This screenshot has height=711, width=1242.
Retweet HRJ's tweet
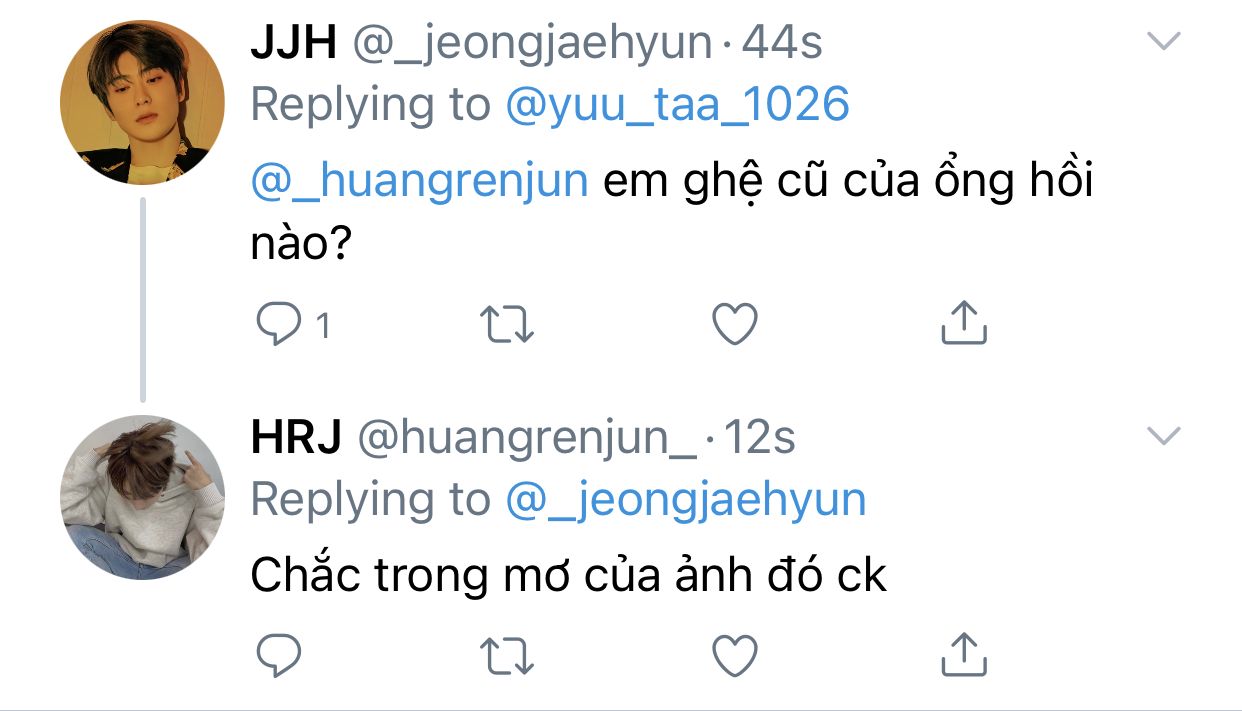507,655
